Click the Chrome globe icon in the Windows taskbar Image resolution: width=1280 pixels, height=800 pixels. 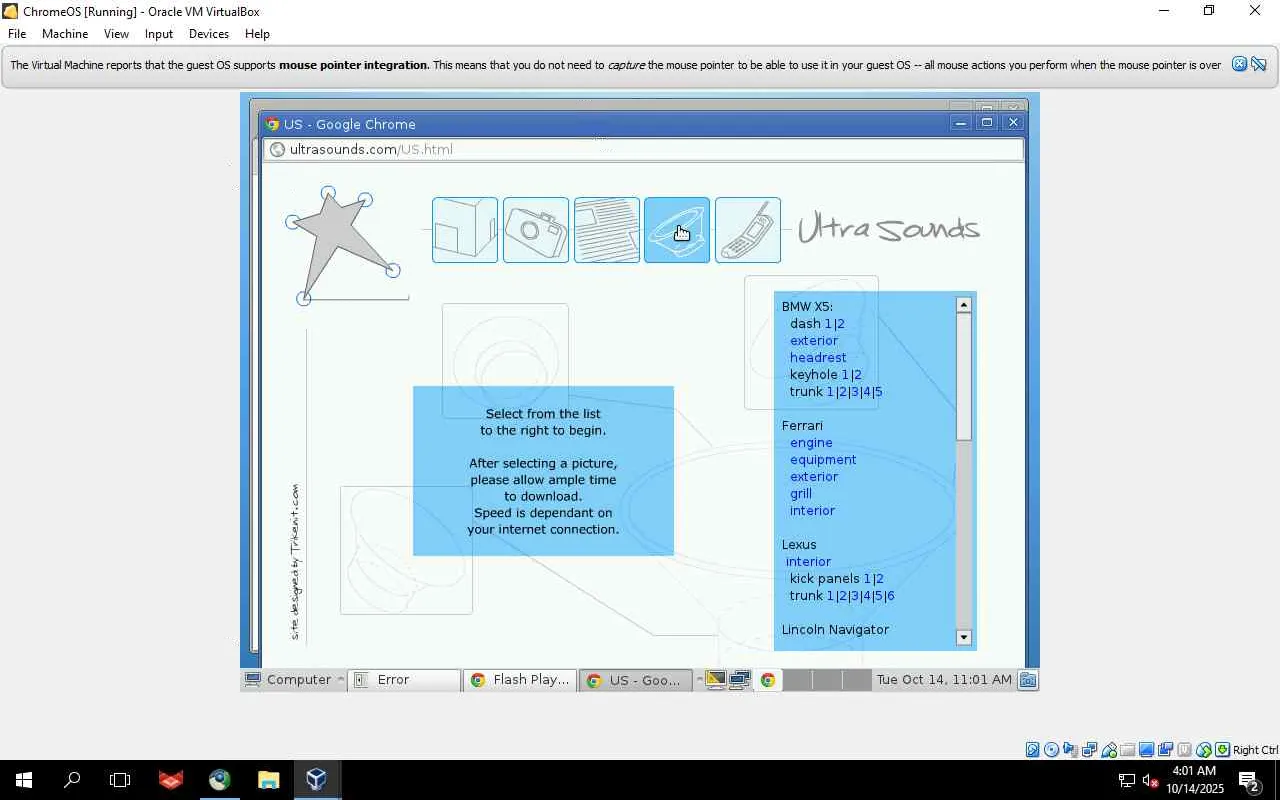click(220, 780)
